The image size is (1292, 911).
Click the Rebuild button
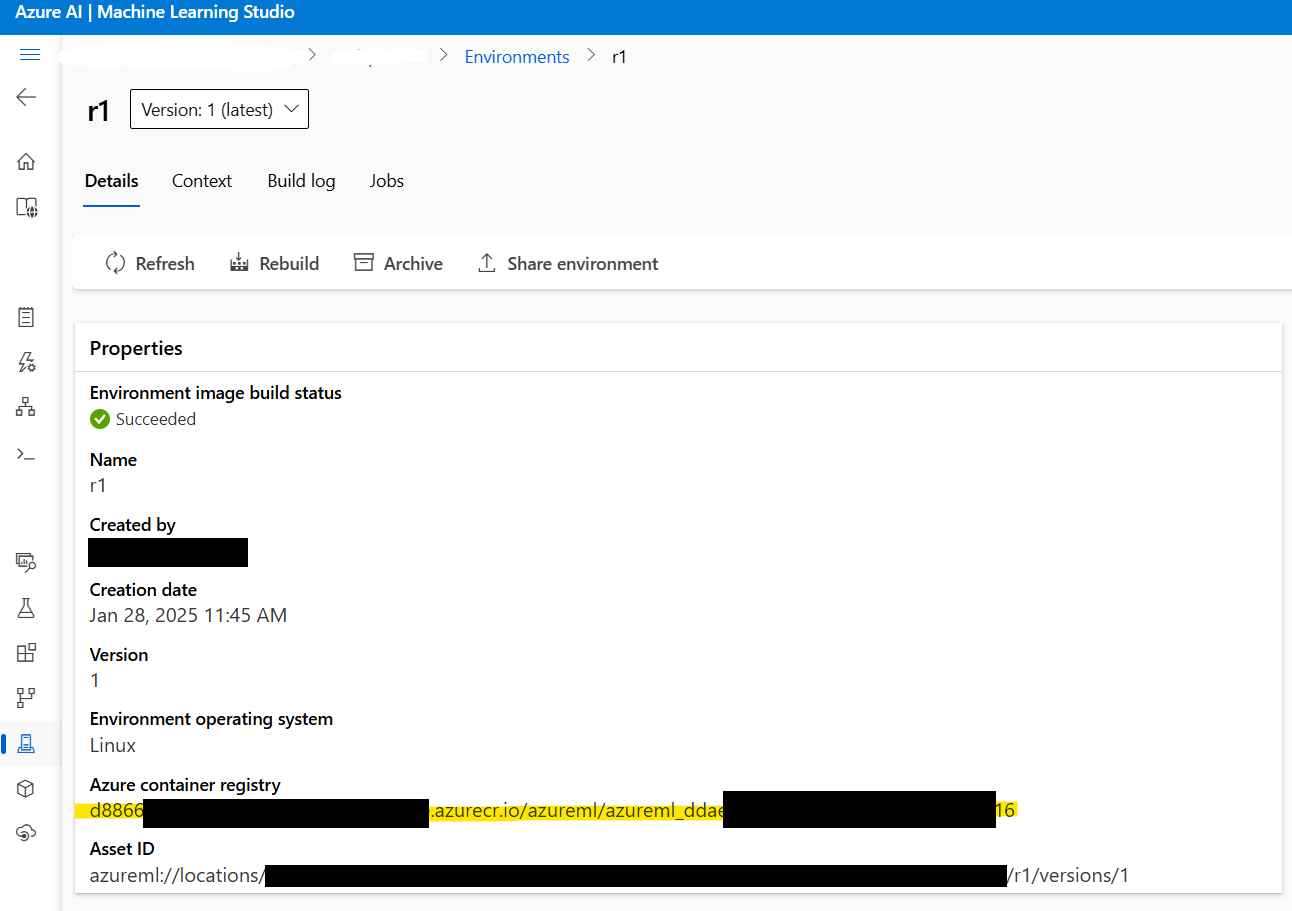[274, 263]
